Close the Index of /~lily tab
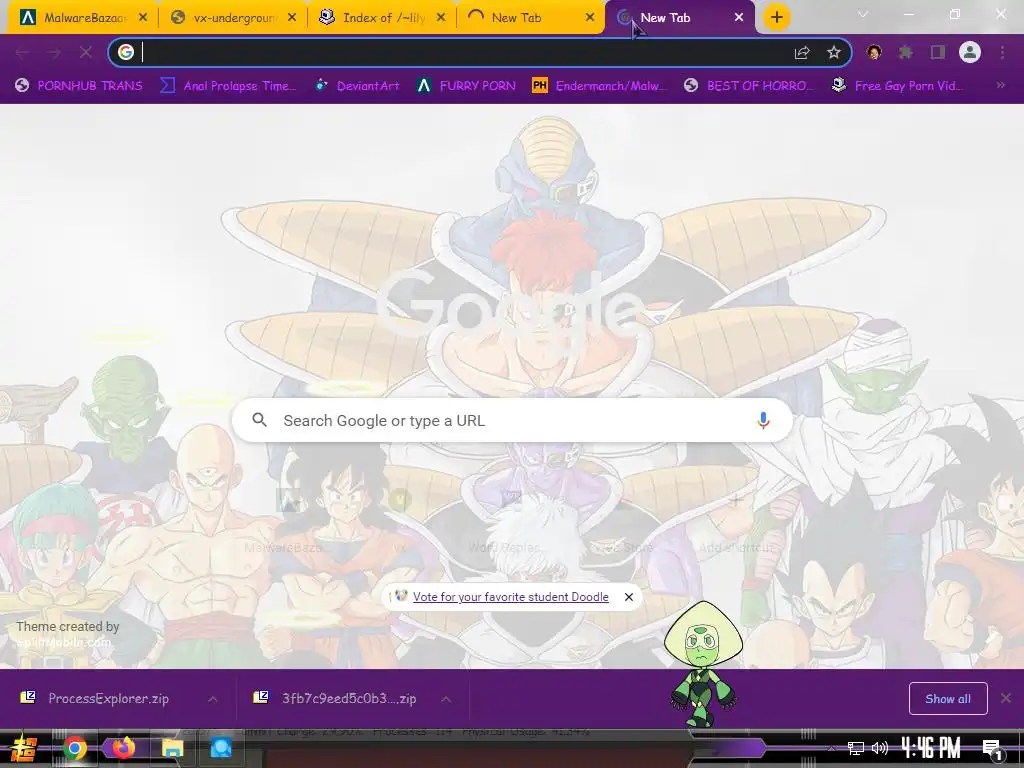 (441, 18)
